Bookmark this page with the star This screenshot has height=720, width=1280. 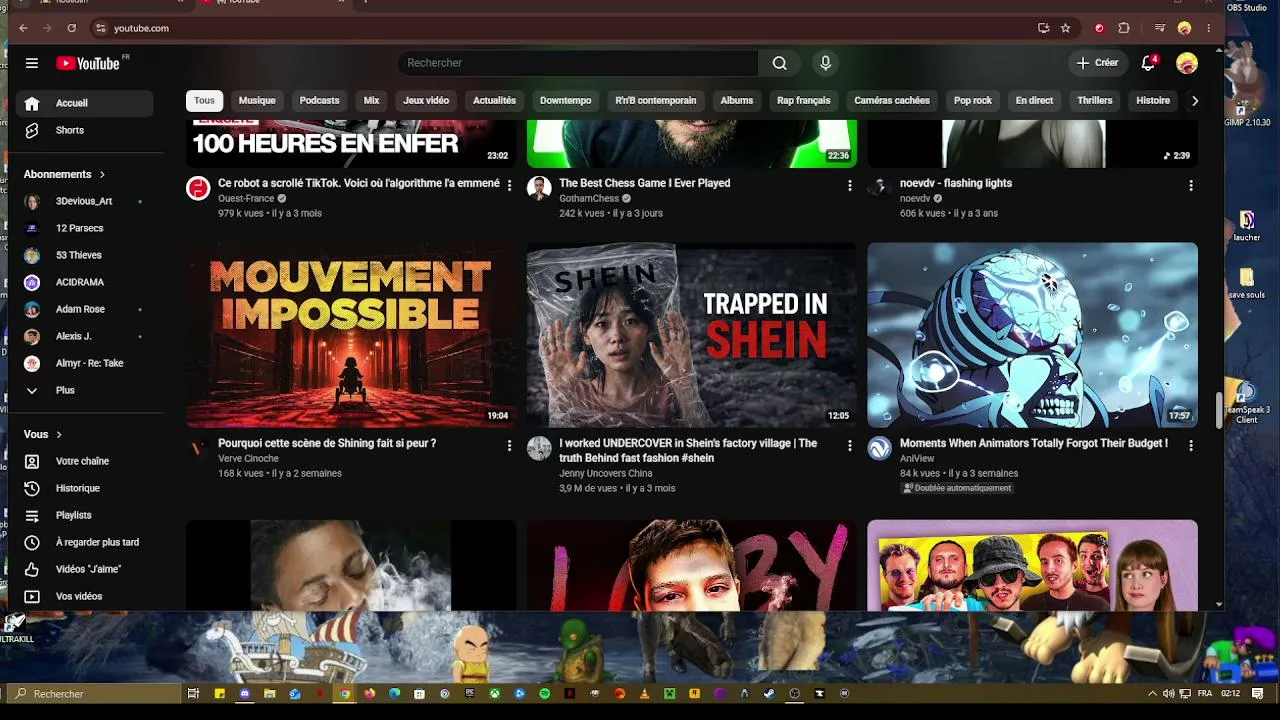point(1065,28)
